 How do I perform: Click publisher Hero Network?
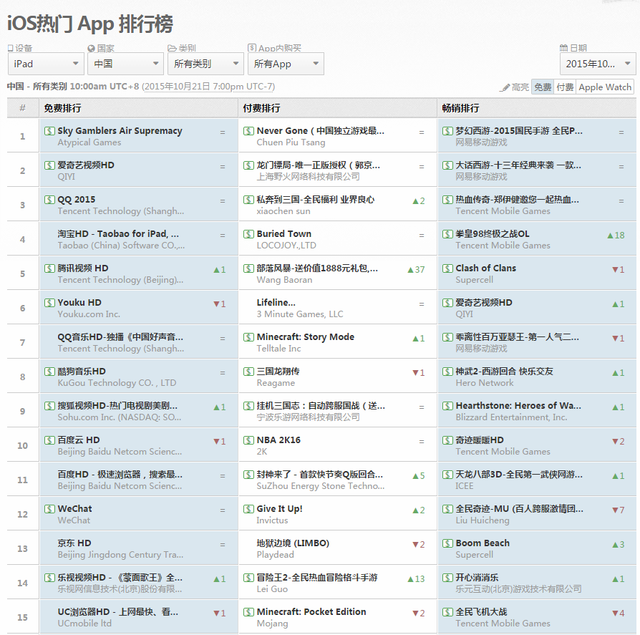484,383
